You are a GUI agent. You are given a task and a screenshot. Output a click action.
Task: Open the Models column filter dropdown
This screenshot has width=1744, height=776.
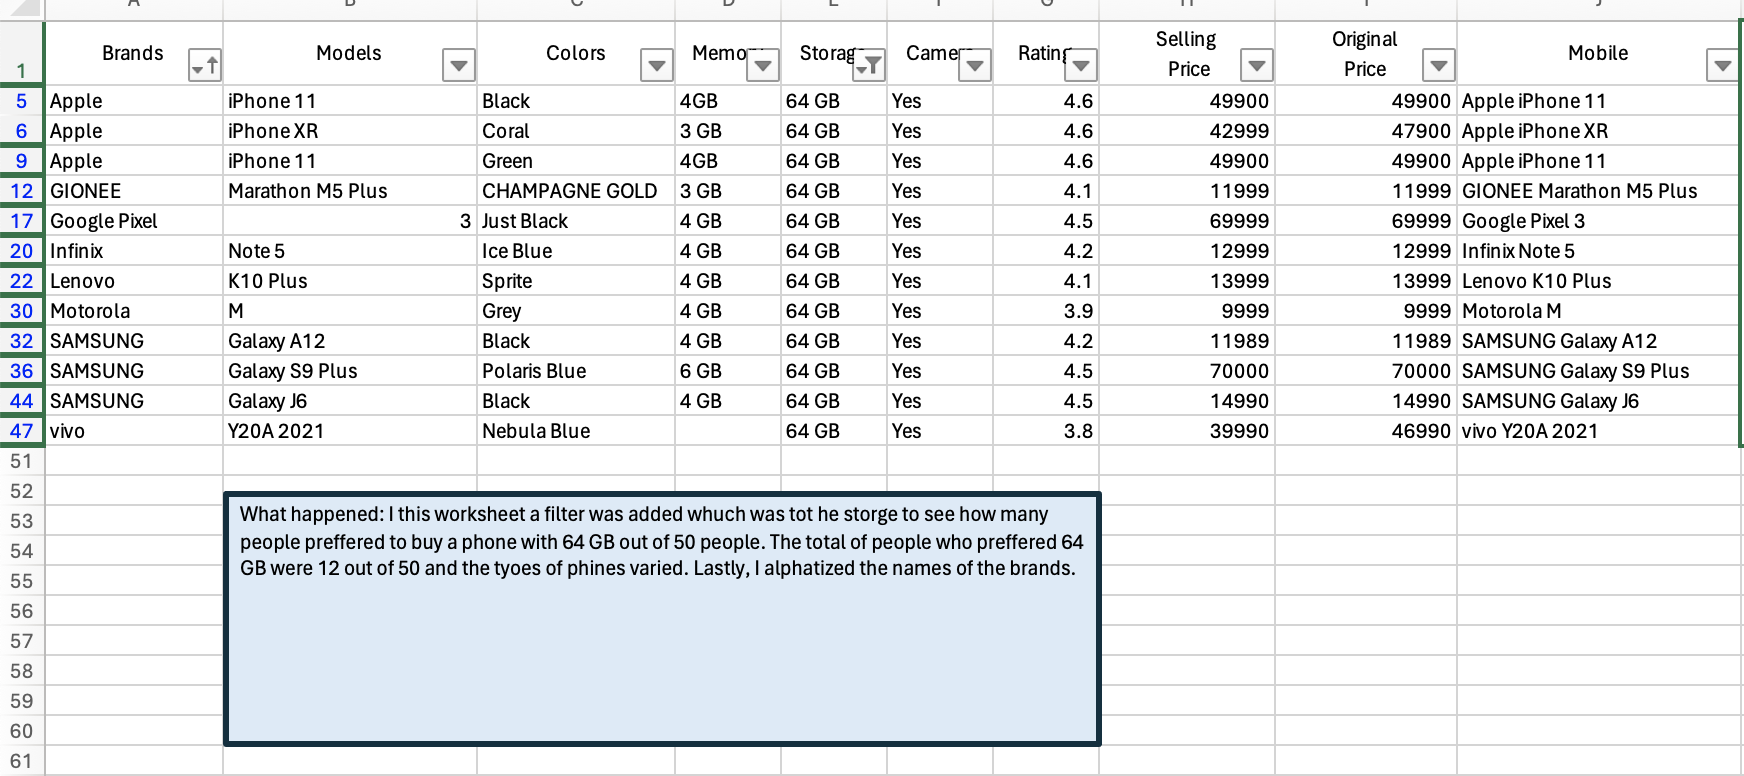458,67
